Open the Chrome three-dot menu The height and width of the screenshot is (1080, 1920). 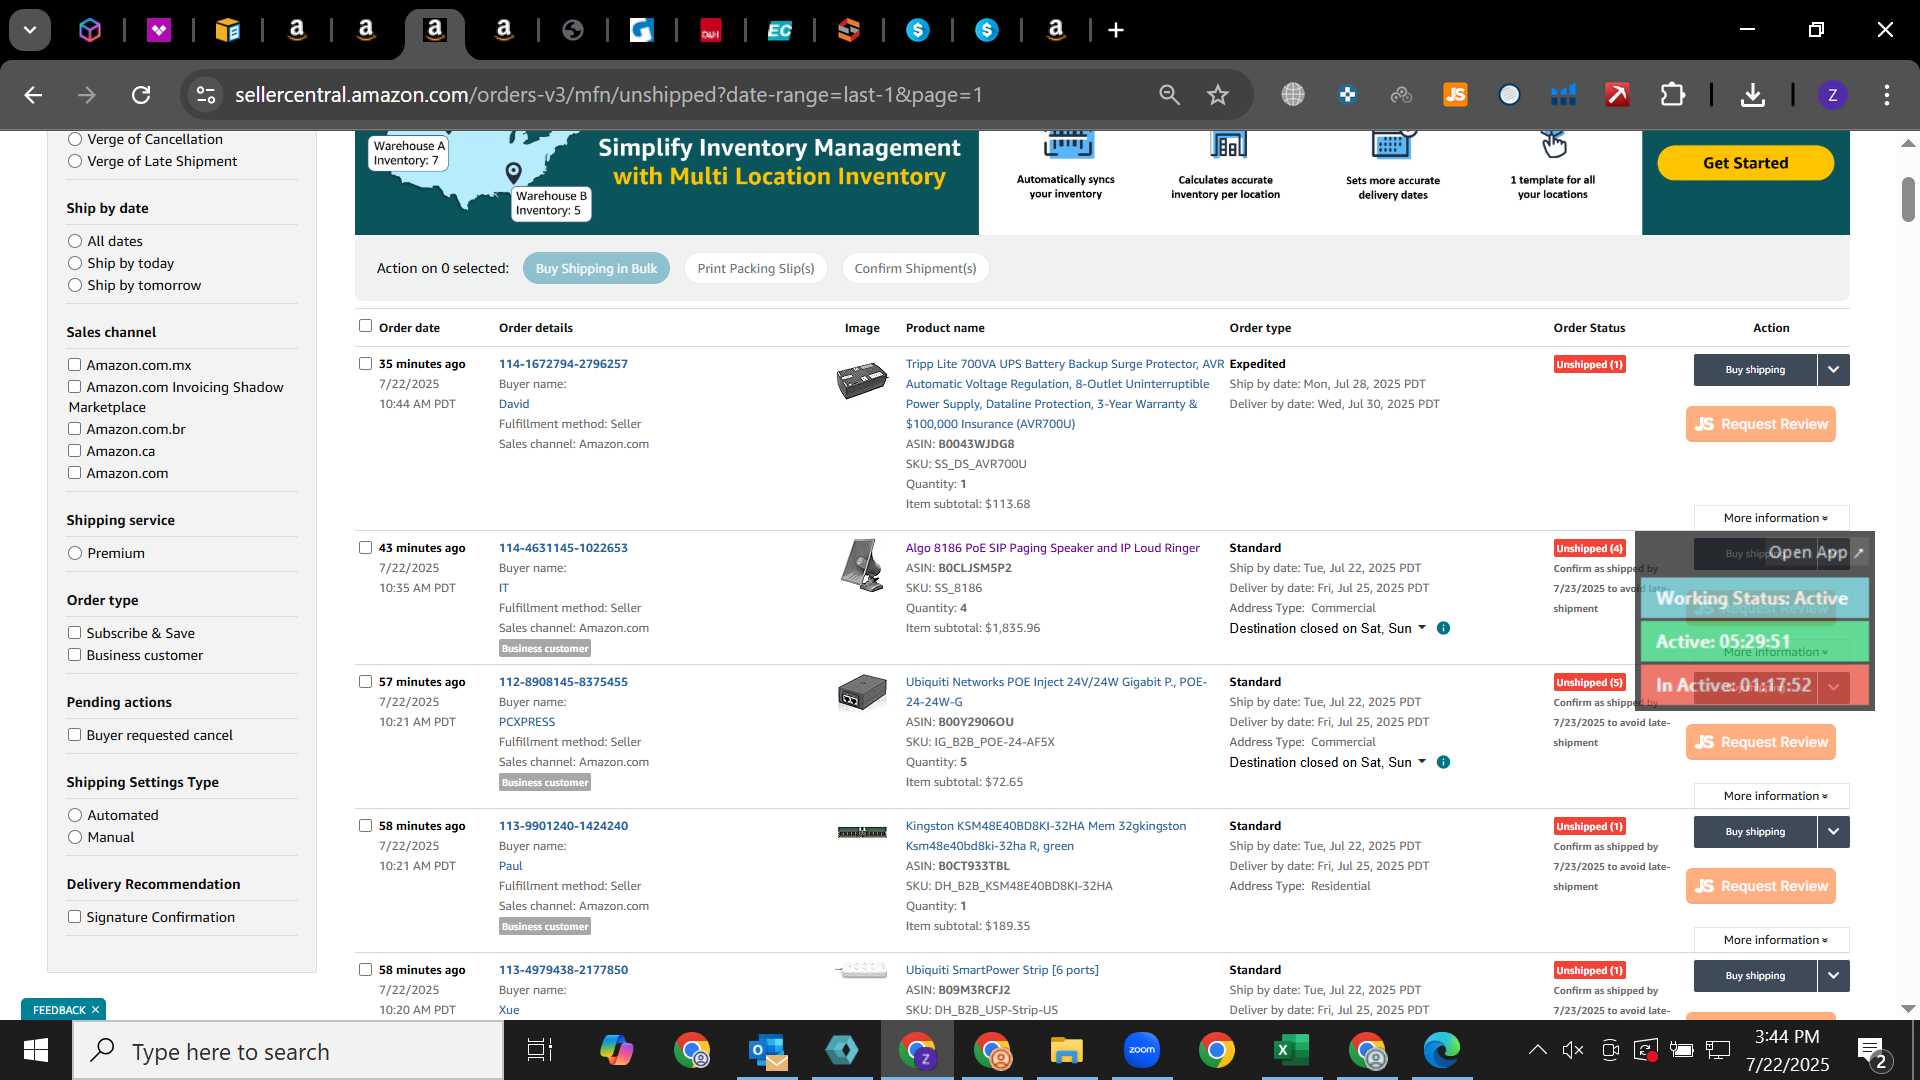1887,95
